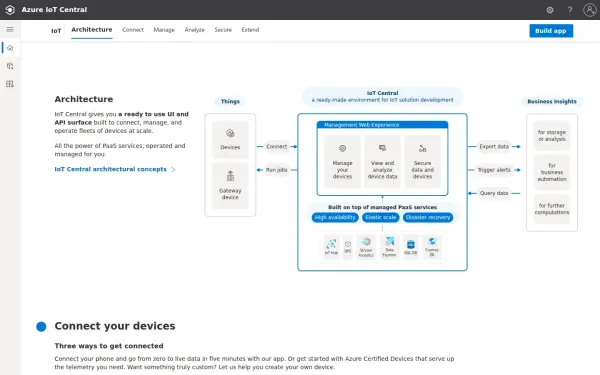
Task: Click the Things label in diagram
Action: tap(230, 101)
